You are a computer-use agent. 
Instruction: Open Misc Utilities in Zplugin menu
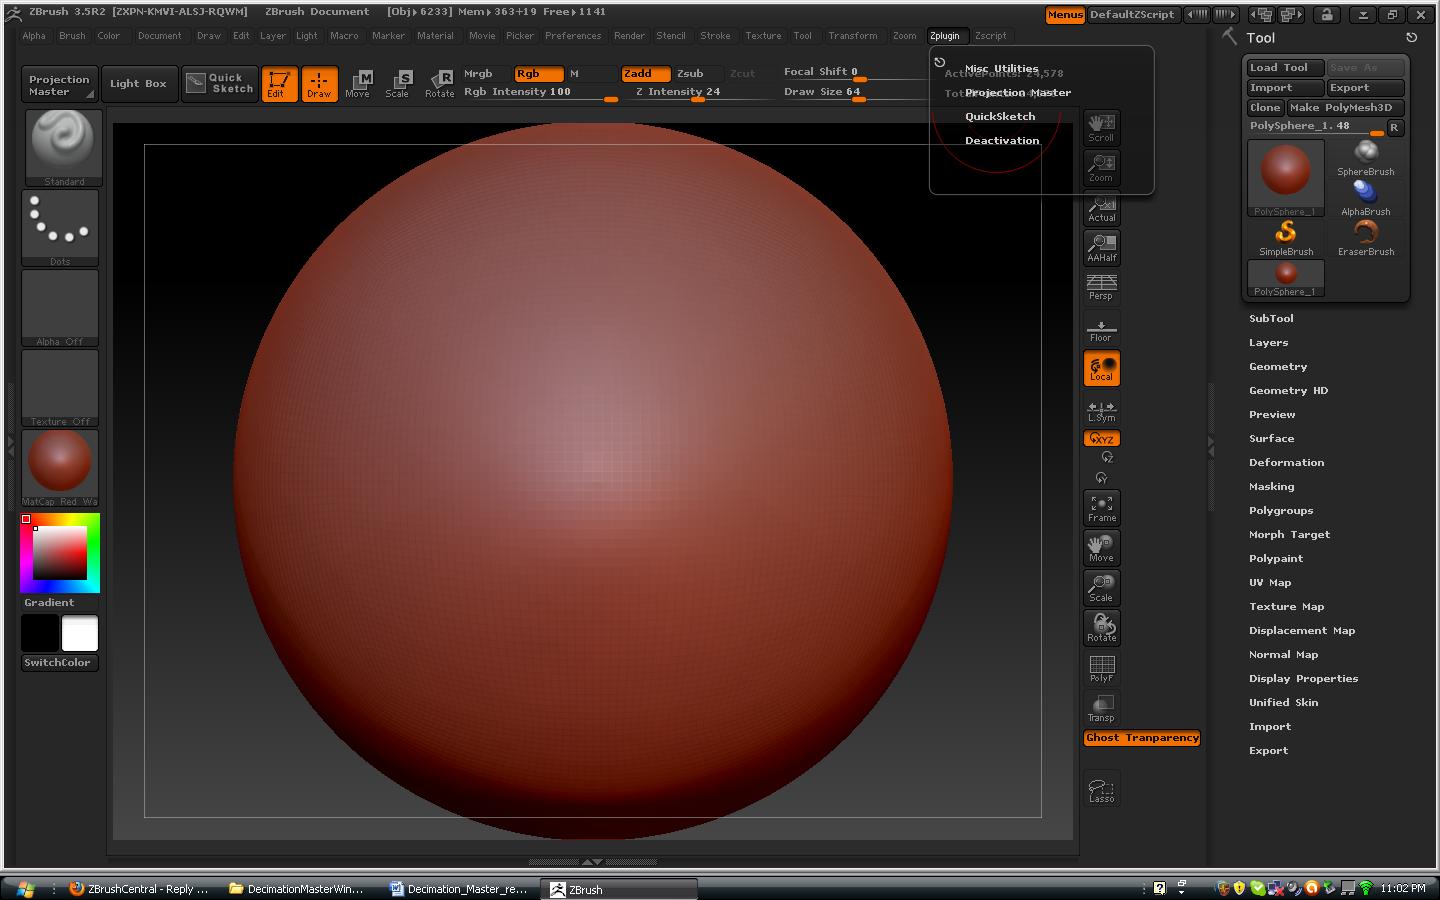(x=1001, y=69)
